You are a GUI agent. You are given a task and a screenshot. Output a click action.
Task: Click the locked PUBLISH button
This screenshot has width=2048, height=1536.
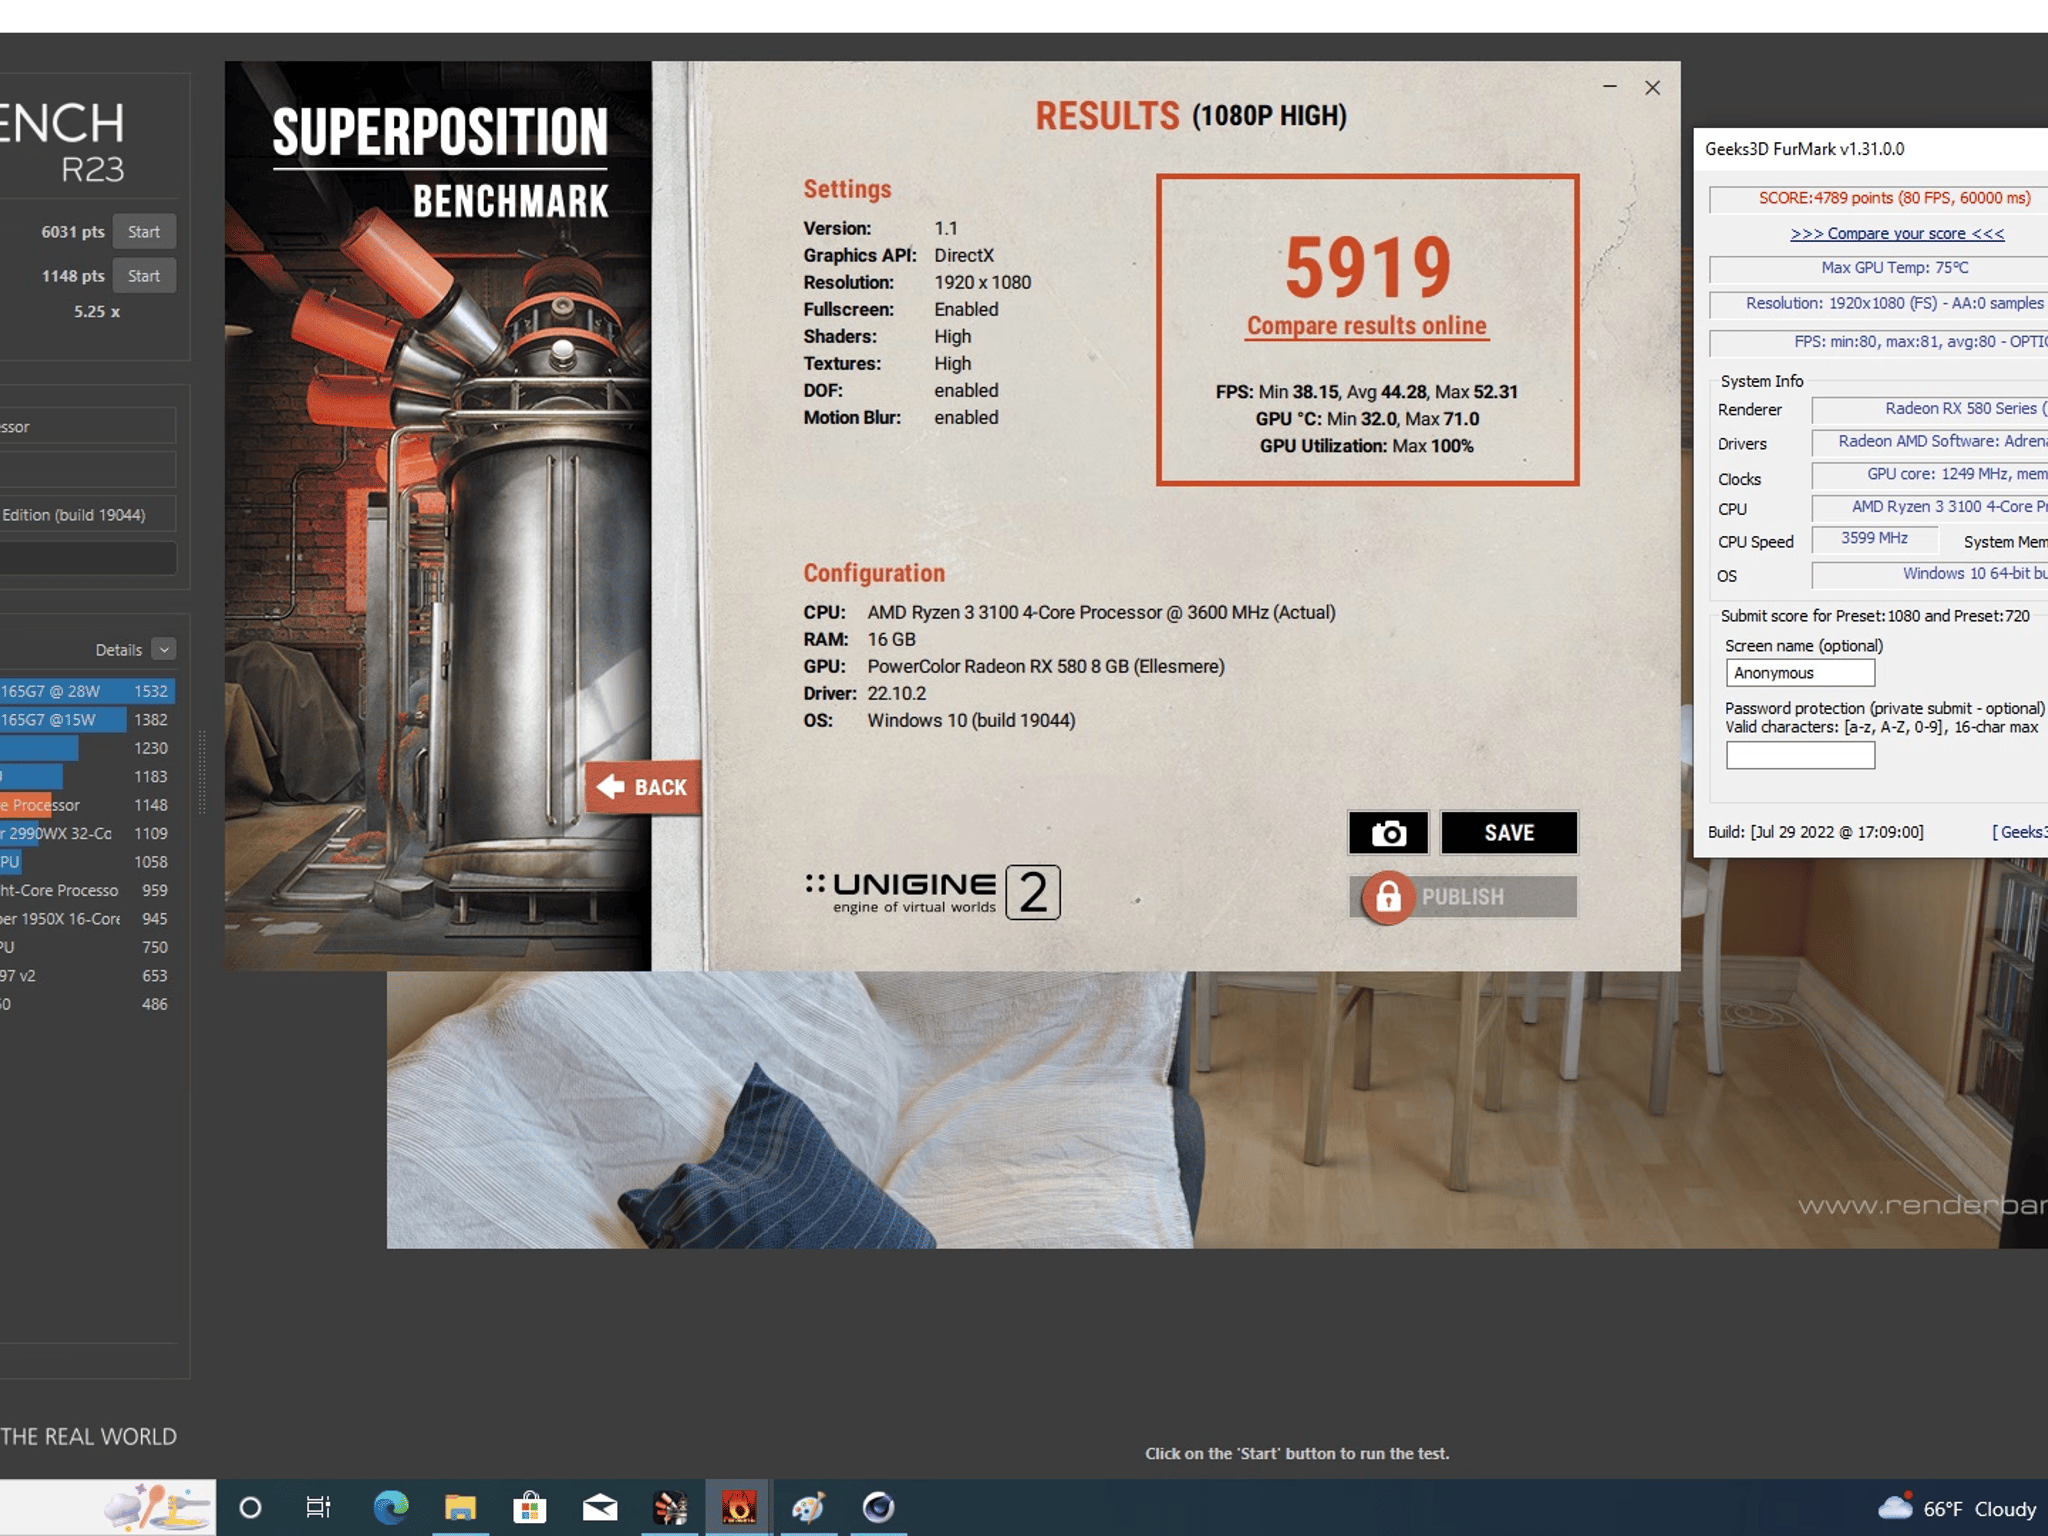(x=1463, y=896)
